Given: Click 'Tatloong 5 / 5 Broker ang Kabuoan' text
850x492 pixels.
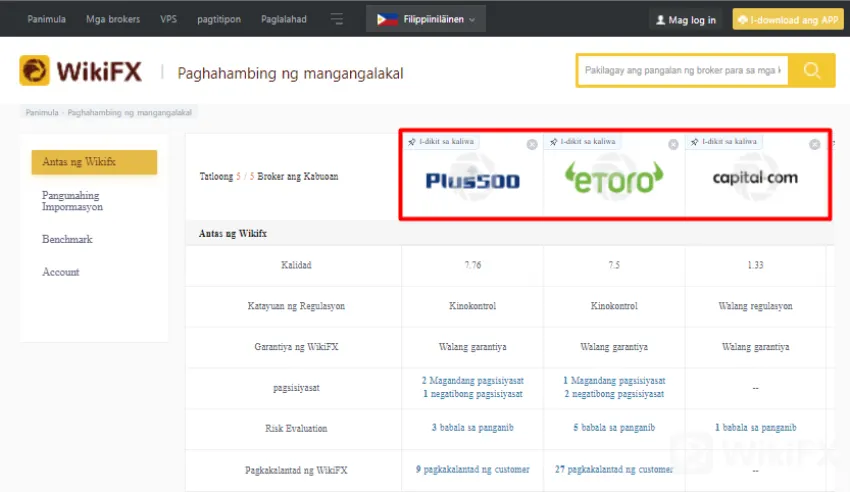Looking at the screenshot, I should (269, 177).
